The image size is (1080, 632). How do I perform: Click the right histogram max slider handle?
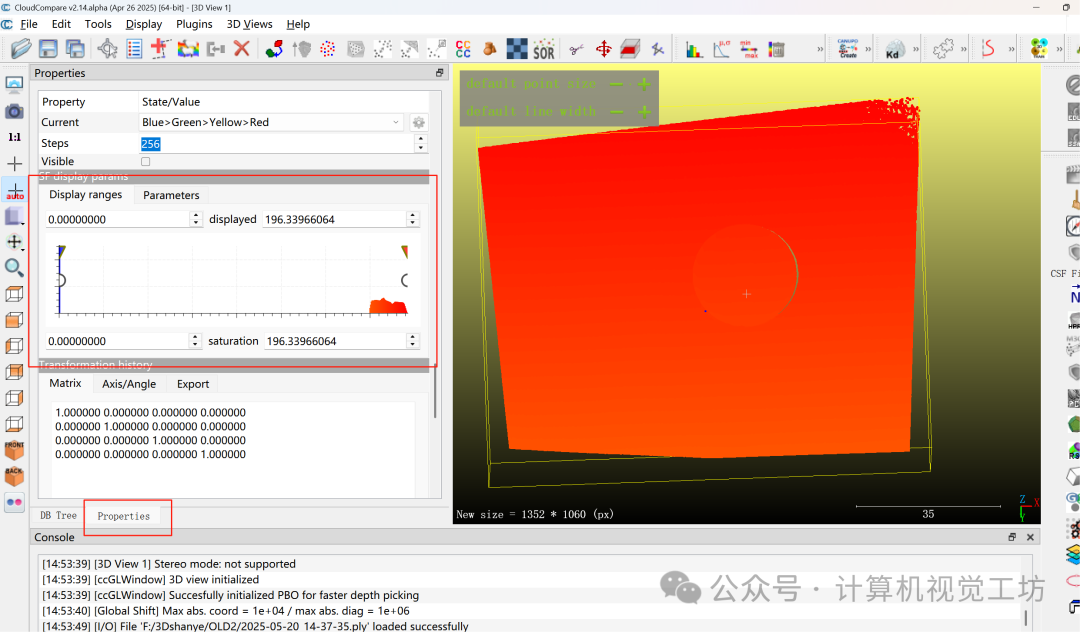point(404,252)
